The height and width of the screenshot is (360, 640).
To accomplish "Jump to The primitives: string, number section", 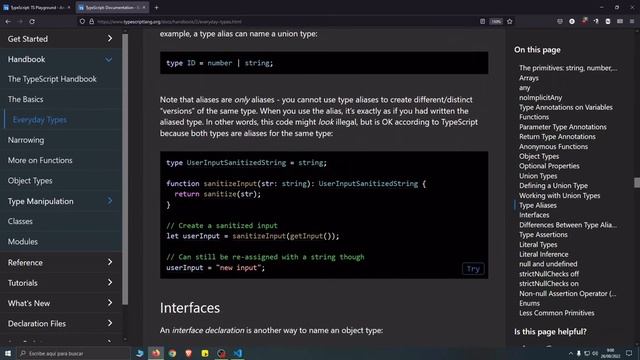I will 568,68.
